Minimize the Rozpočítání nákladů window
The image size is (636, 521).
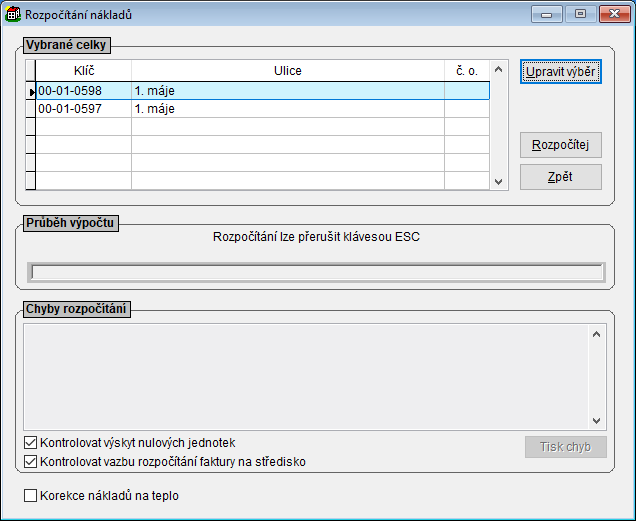click(x=546, y=14)
